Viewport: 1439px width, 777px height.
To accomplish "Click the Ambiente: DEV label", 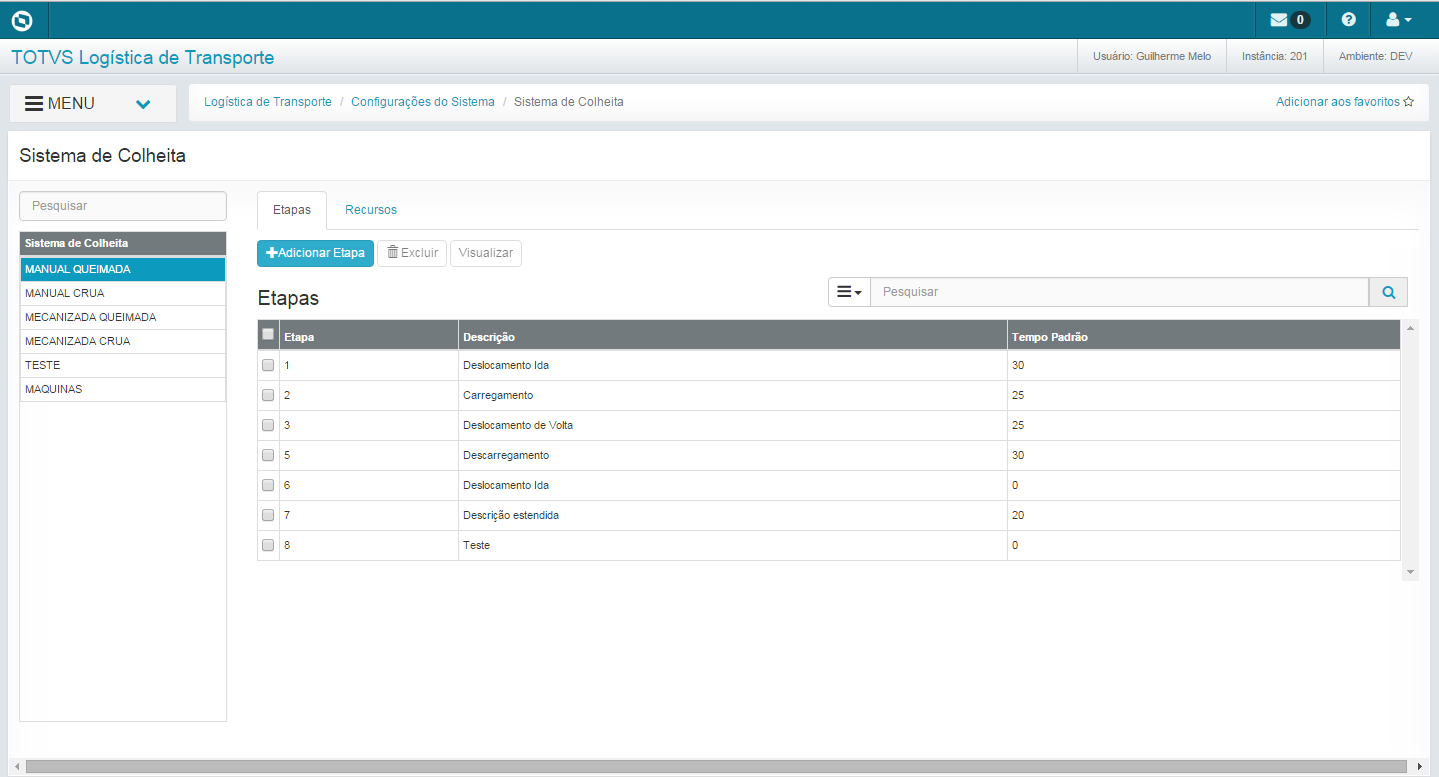I will pos(1375,56).
